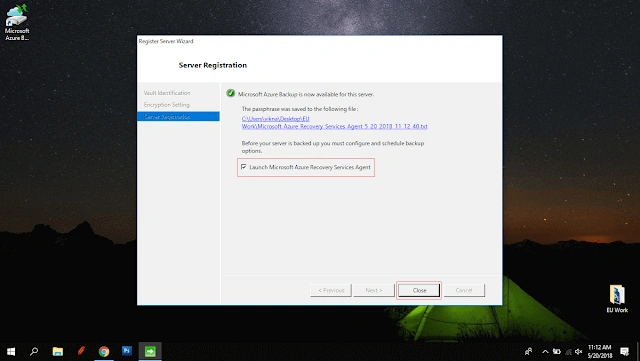Click 'Before your server is backed up' text

(x=333, y=147)
